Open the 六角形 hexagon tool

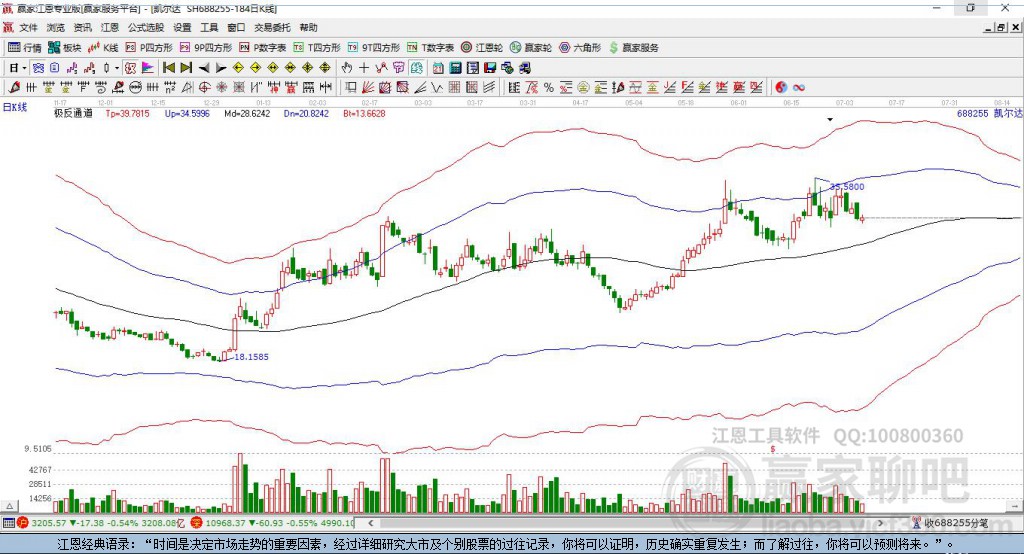tap(580, 48)
